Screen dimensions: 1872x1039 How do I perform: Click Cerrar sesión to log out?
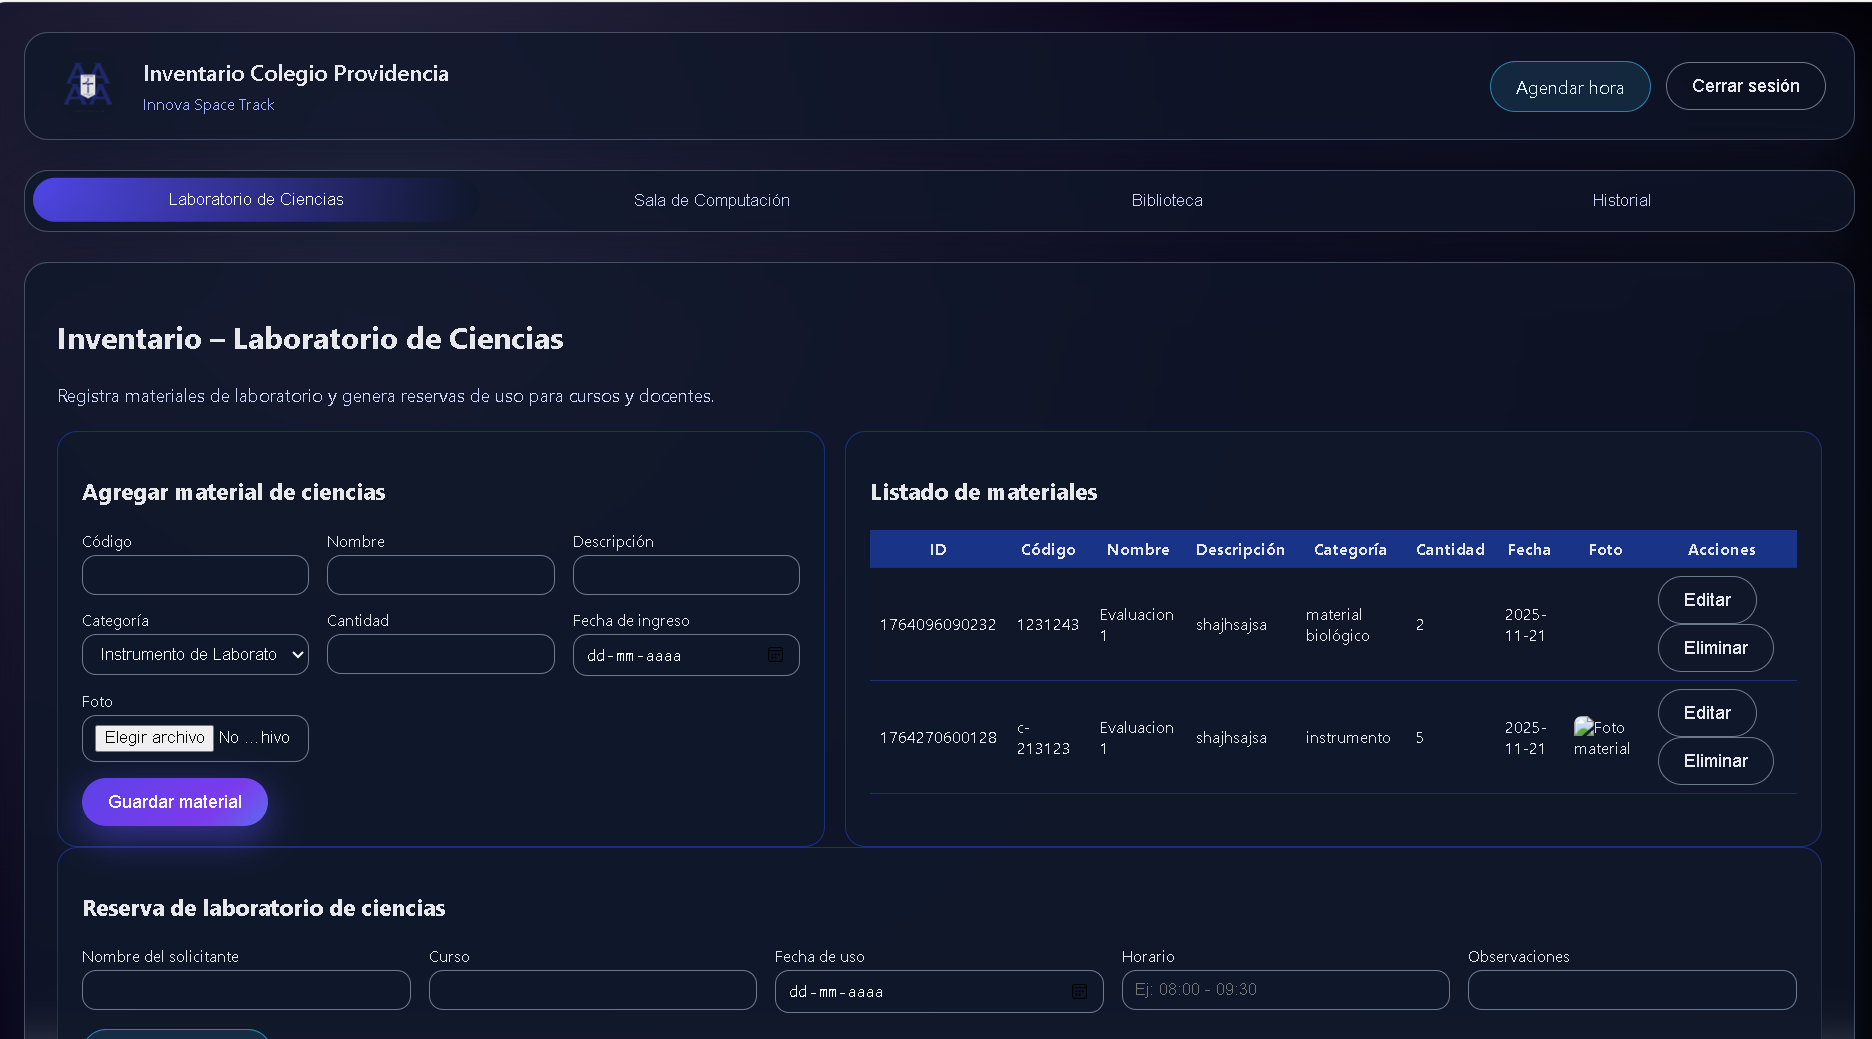click(x=1745, y=86)
